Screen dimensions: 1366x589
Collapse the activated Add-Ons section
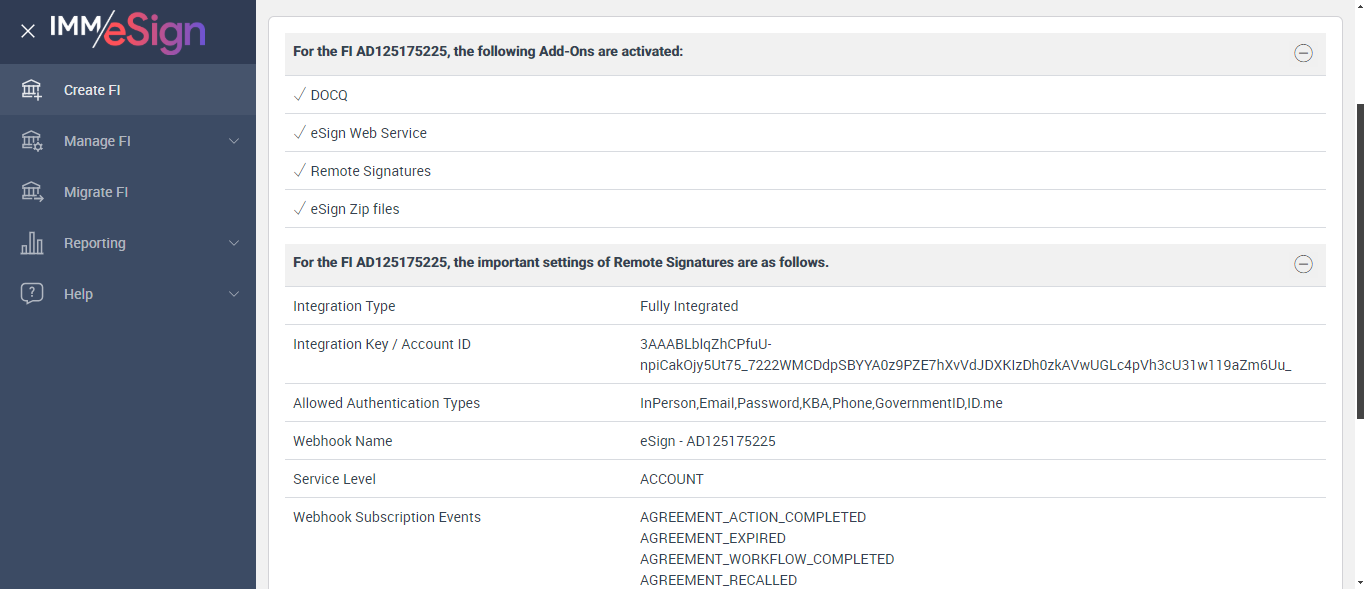pyautogui.click(x=1303, y=54)
